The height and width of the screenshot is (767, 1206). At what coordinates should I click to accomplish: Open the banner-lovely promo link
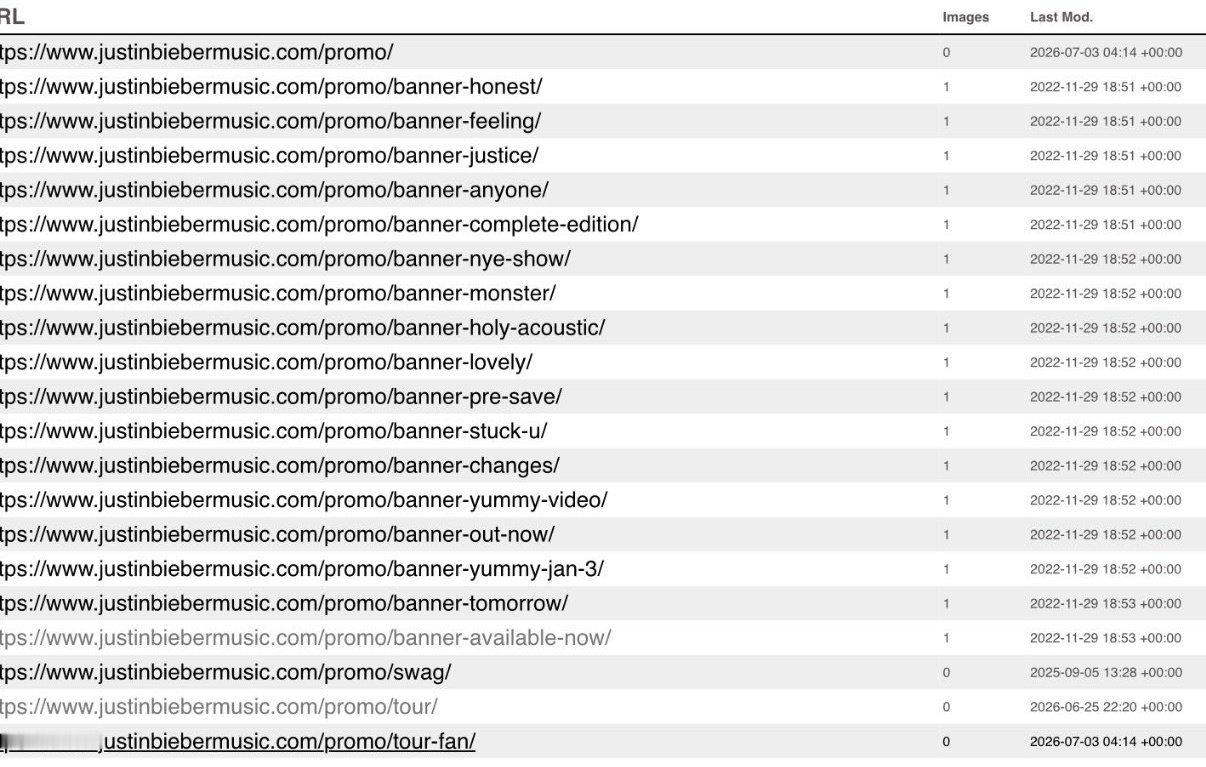(266, 362)
